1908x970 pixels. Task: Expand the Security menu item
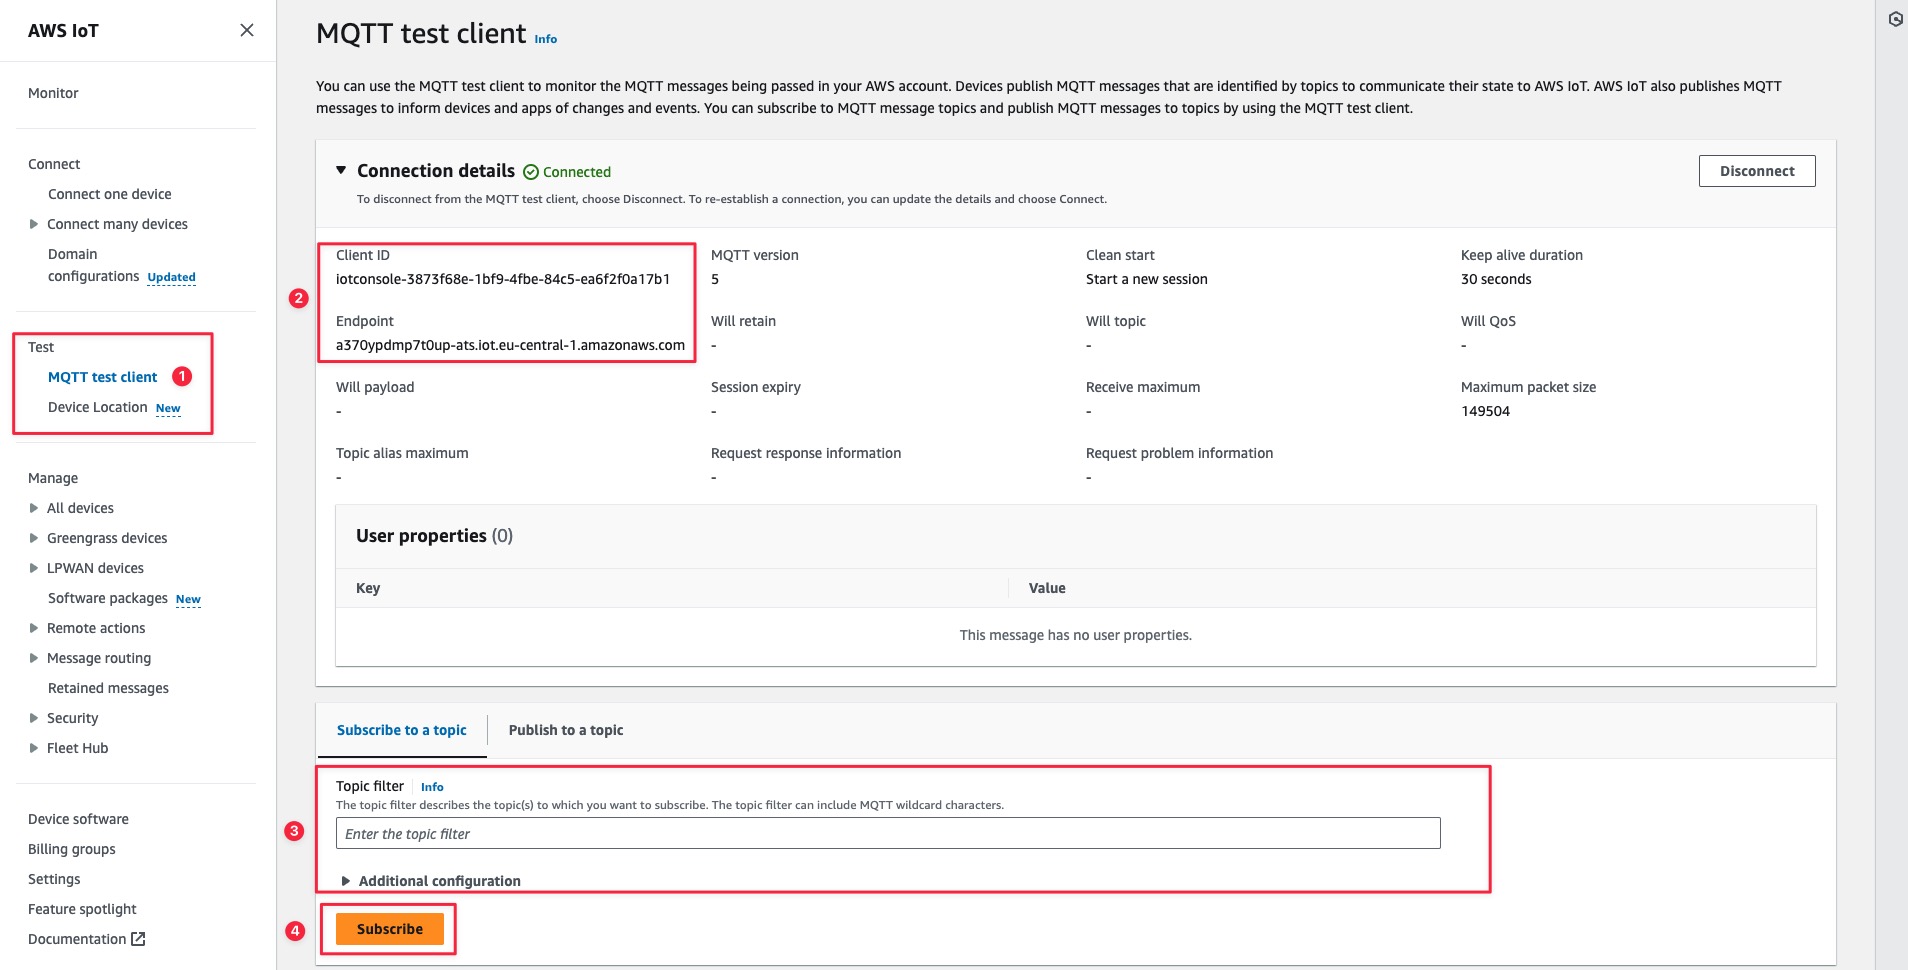coord(34,718)
